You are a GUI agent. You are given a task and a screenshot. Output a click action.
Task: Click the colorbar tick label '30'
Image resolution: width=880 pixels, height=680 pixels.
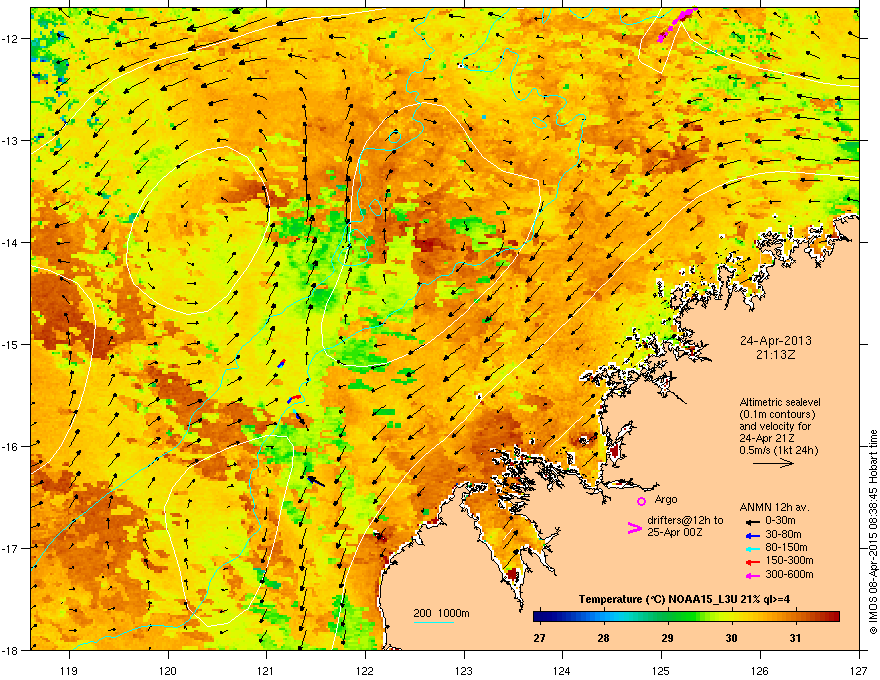[x=731, y=638]
